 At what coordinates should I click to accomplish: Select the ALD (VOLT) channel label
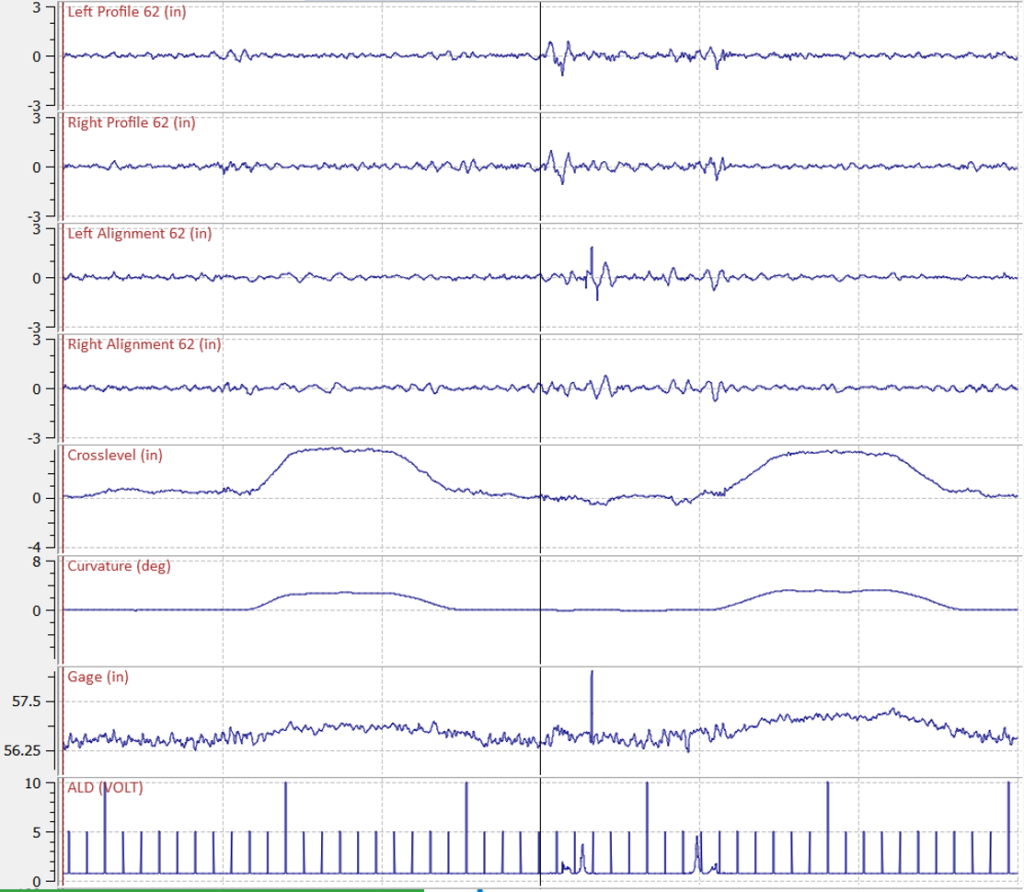(x=105, y=788)
